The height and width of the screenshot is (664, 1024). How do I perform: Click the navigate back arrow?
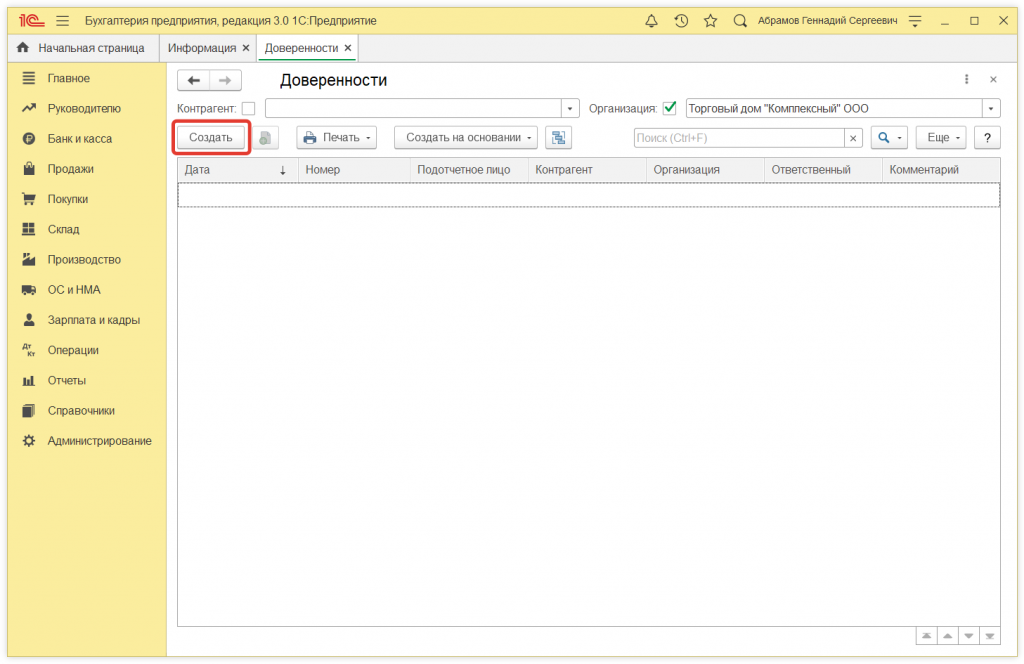pos(194,81)
